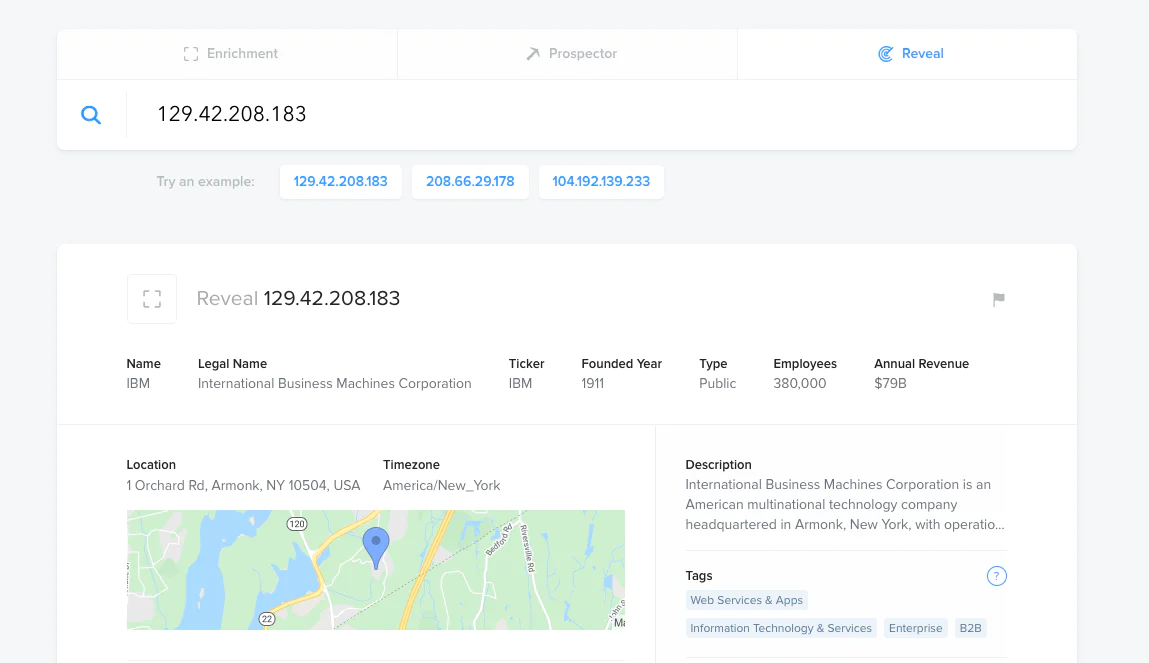The height and width of the screenshot is (663, 1149).
Task: Click the truncated company description text
Action: [x=845, y=504]
